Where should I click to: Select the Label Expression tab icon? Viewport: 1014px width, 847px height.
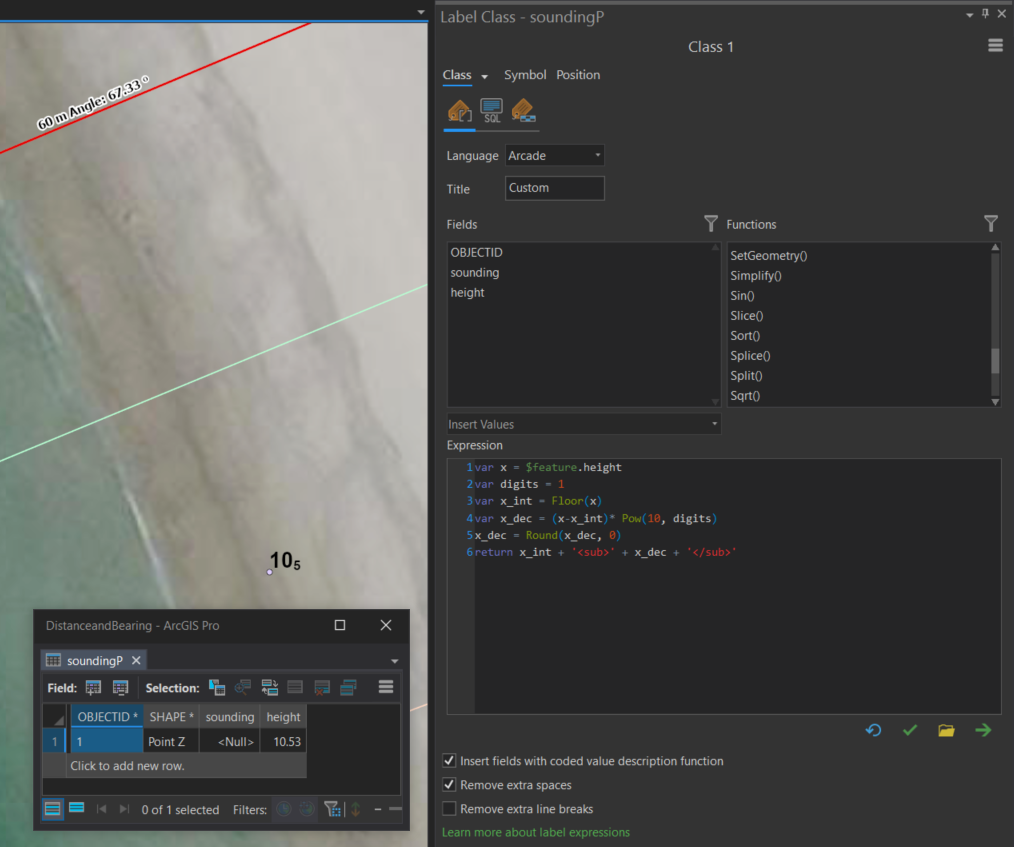[459, 112]
